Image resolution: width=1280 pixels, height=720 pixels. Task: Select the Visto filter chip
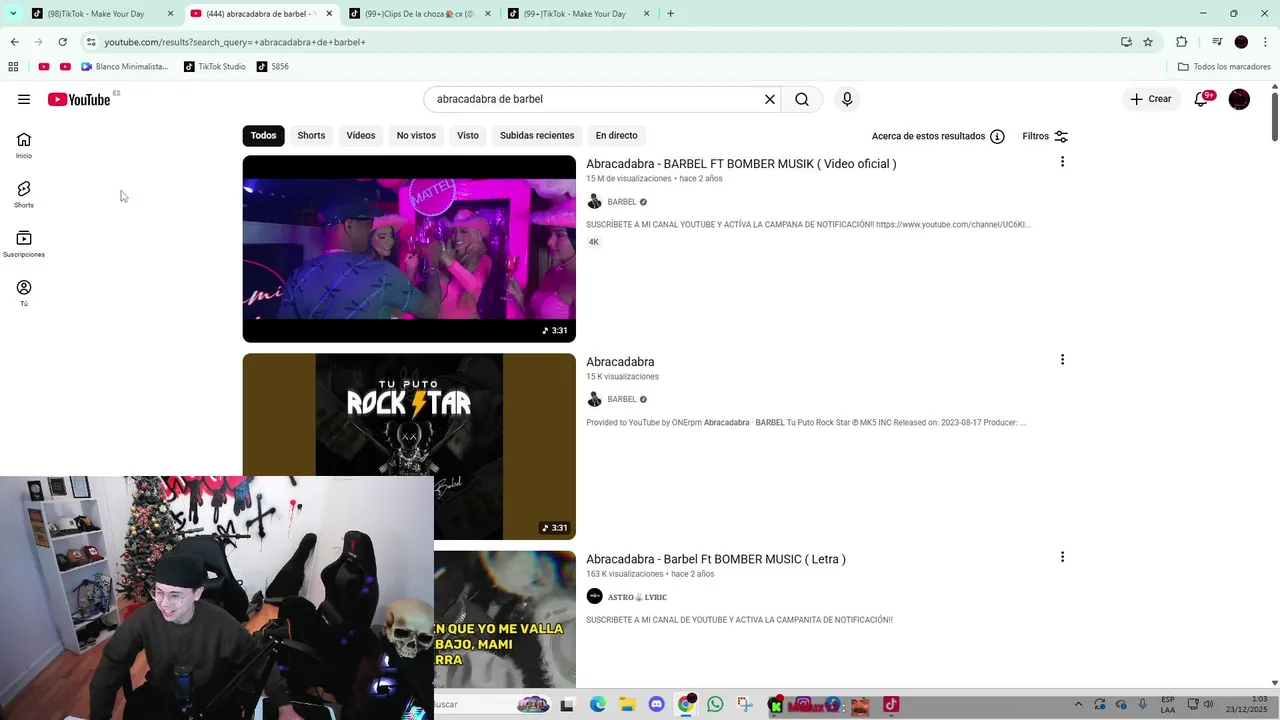[468, 136]
